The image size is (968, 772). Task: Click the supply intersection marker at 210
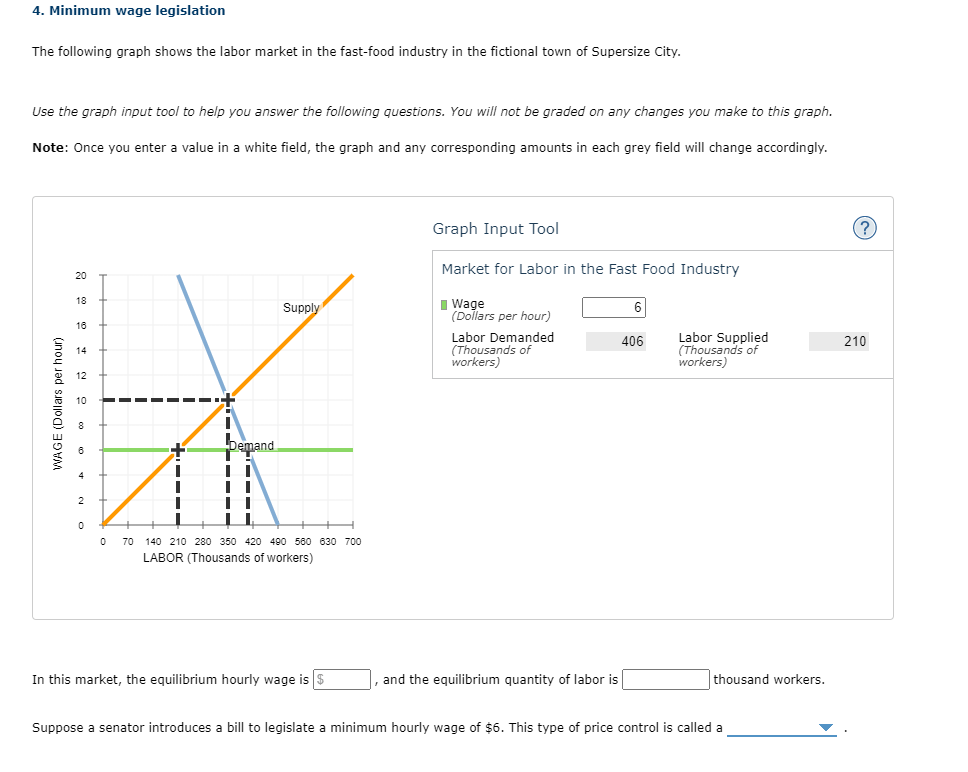[x=178, y=450]
